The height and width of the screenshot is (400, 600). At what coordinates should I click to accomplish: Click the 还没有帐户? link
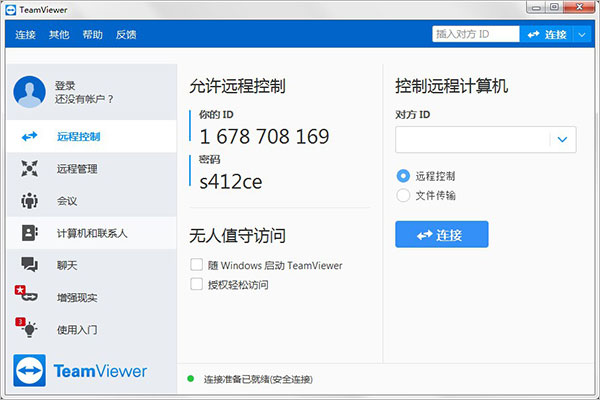[84, 99]
